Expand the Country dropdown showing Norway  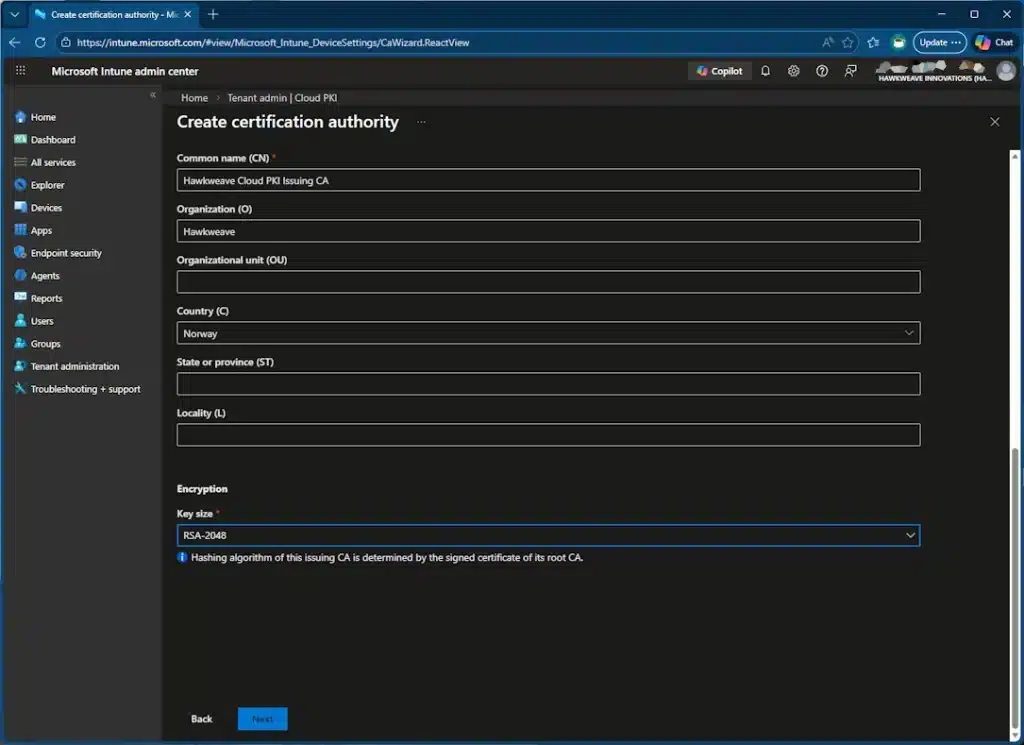click(548, 333)
